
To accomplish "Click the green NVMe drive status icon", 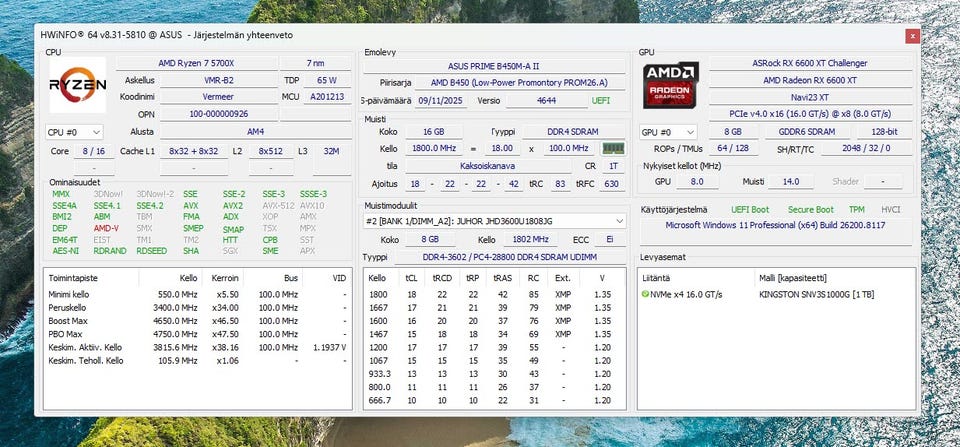I will (645, 295).
